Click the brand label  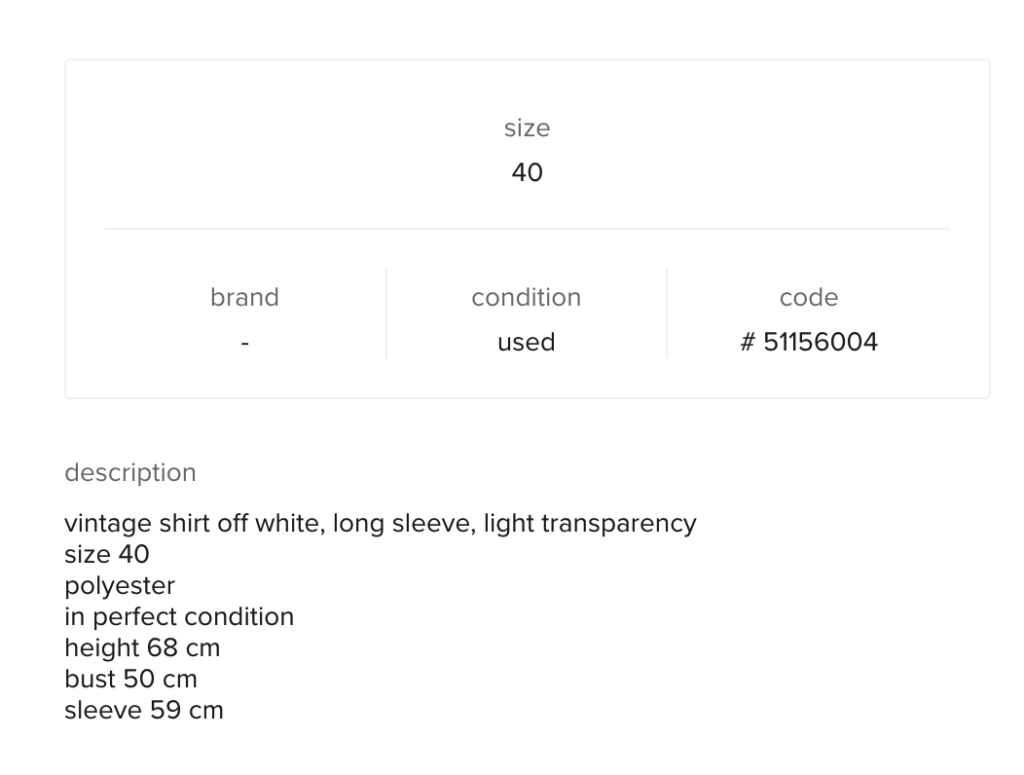click(245, 297)
